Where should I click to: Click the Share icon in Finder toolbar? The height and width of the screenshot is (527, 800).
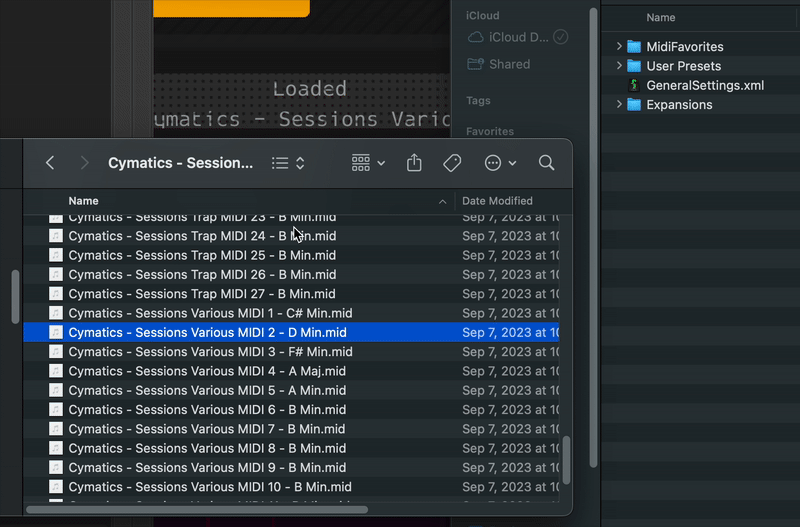tap(414, 163)
